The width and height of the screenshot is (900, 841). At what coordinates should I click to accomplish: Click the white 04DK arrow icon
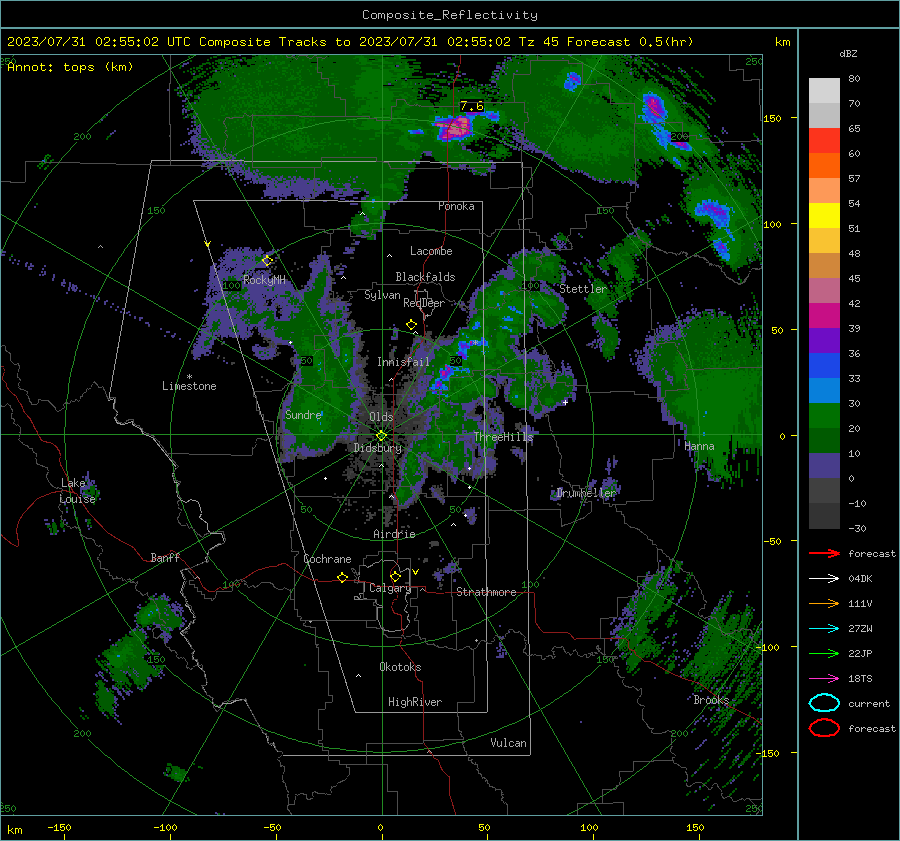[x=824, y=579]
